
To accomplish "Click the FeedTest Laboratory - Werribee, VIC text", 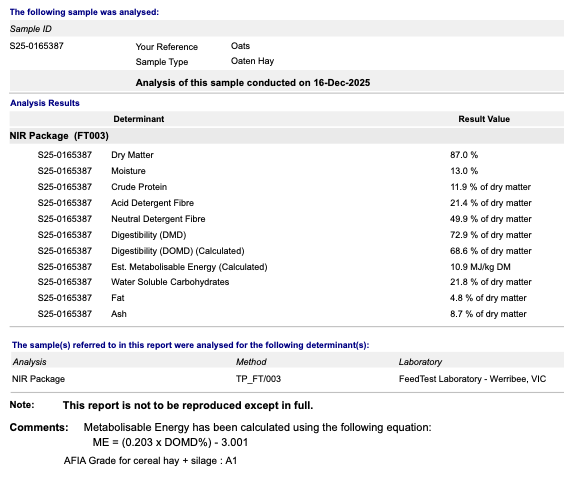I will tap(472, 379).
